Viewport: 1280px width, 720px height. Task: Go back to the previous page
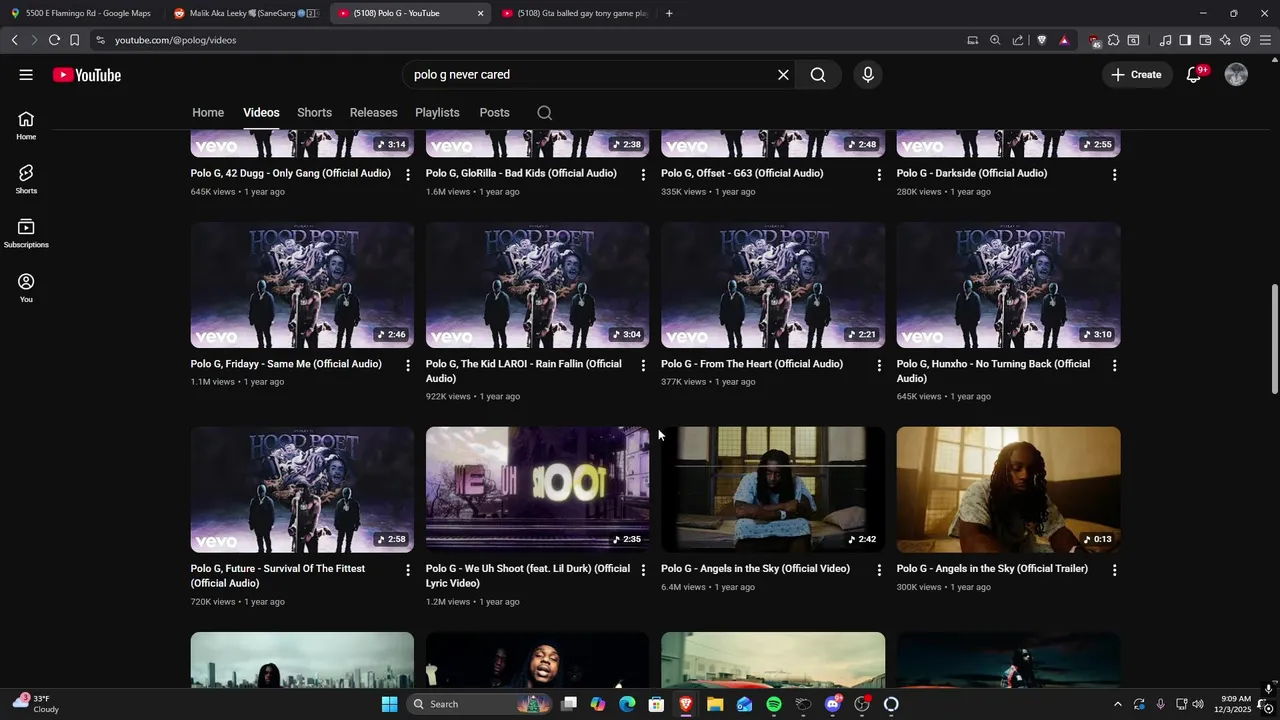click(14, 40)
